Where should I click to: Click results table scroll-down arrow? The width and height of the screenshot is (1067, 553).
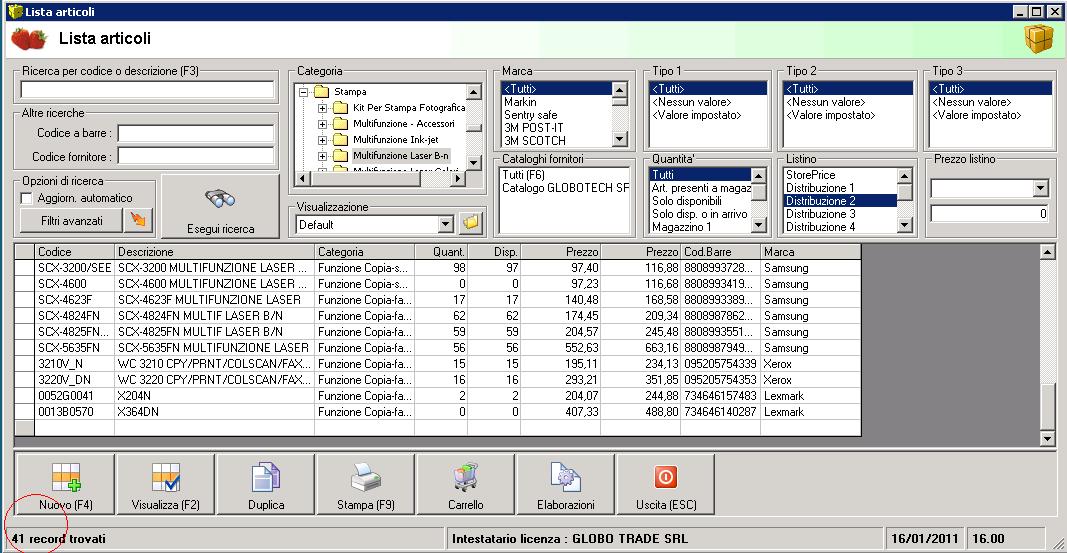1048,439
